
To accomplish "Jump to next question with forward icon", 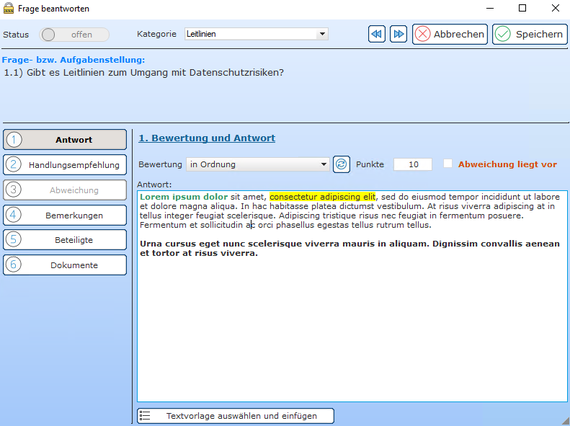I will point(398,34).
